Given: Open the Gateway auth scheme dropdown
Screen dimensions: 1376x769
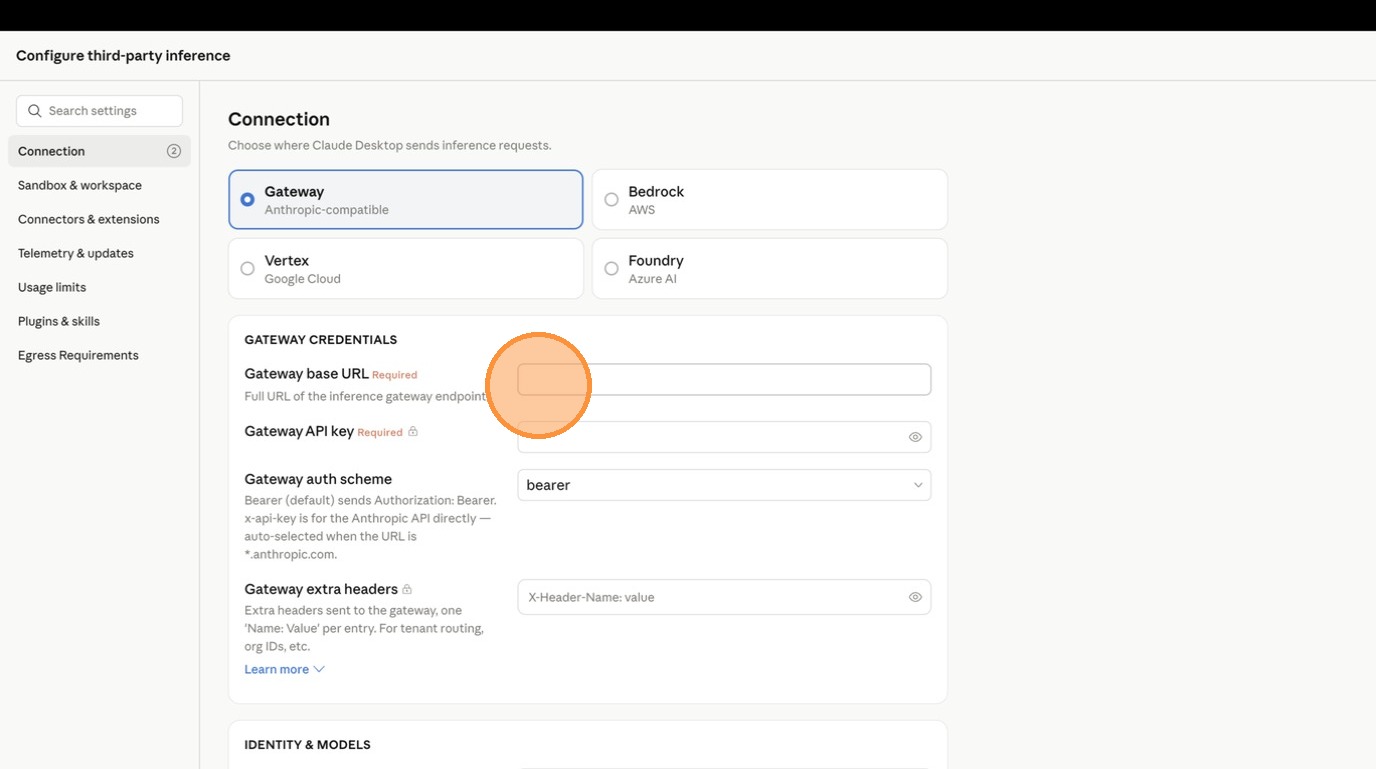Looking at the screenshot, I should click(723, 485).
